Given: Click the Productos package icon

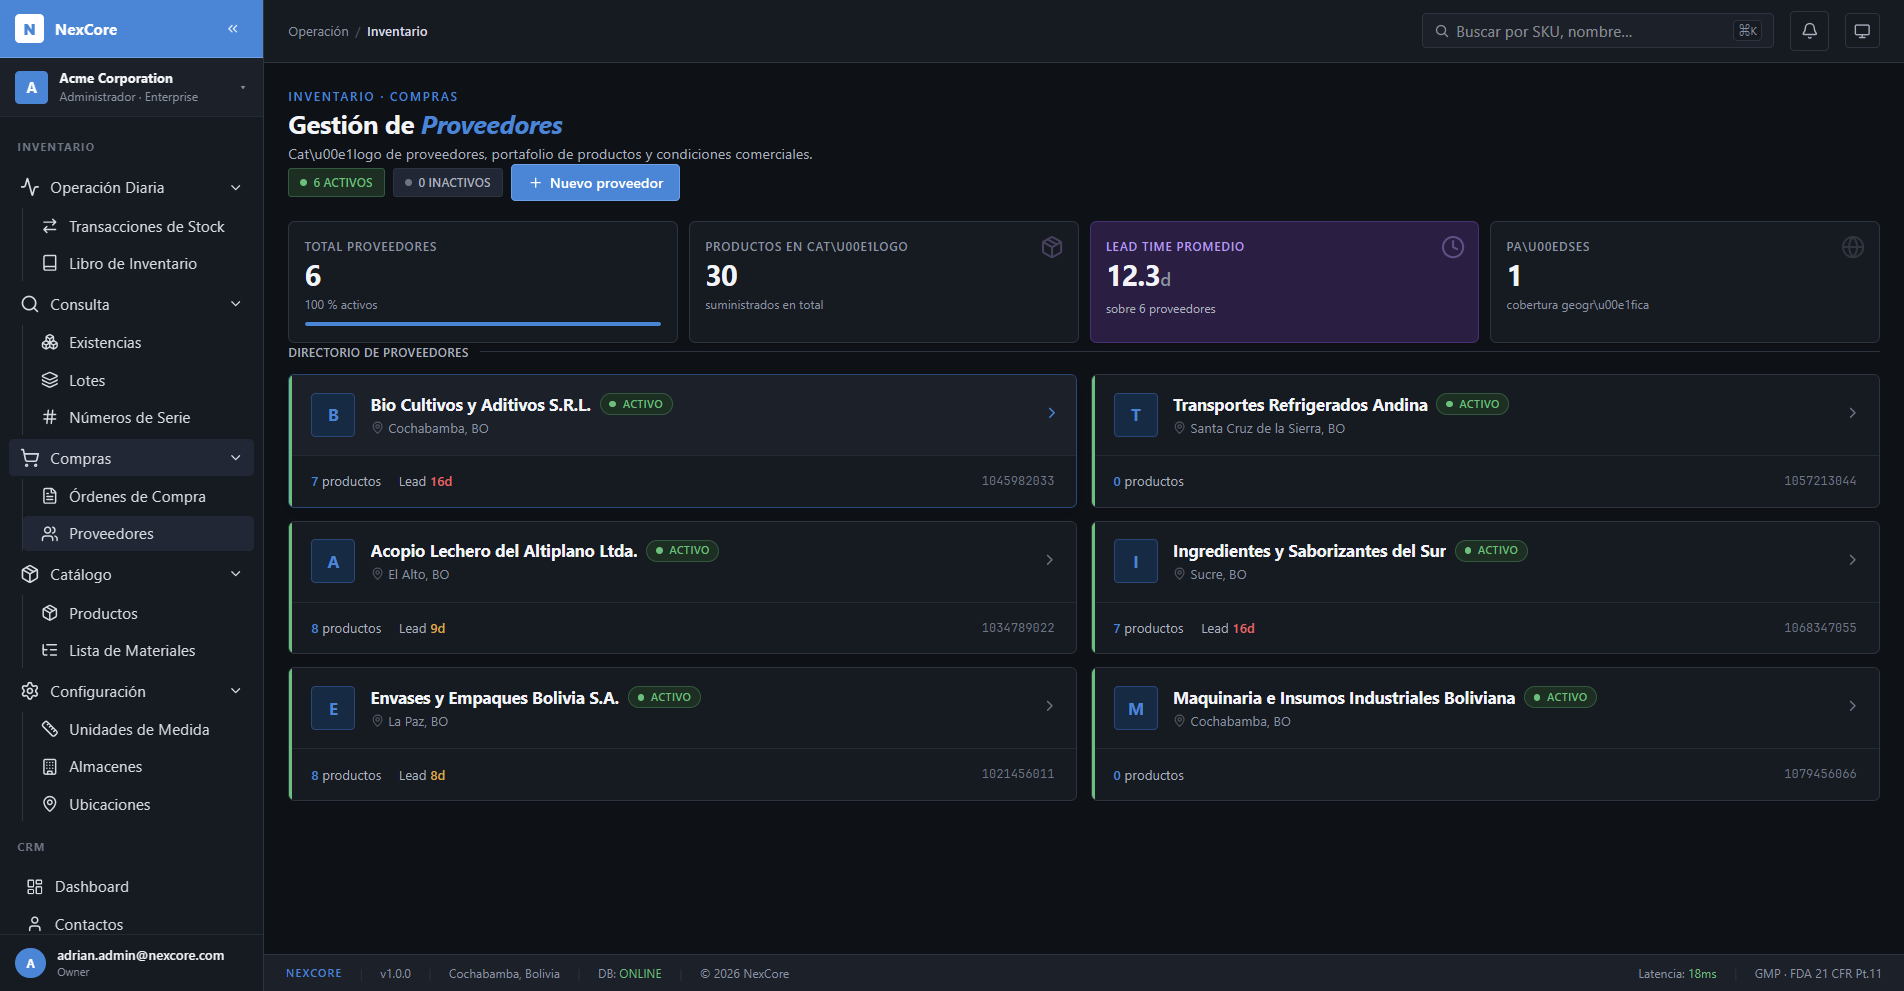Looking at the screenshot, I should point(50,613).
